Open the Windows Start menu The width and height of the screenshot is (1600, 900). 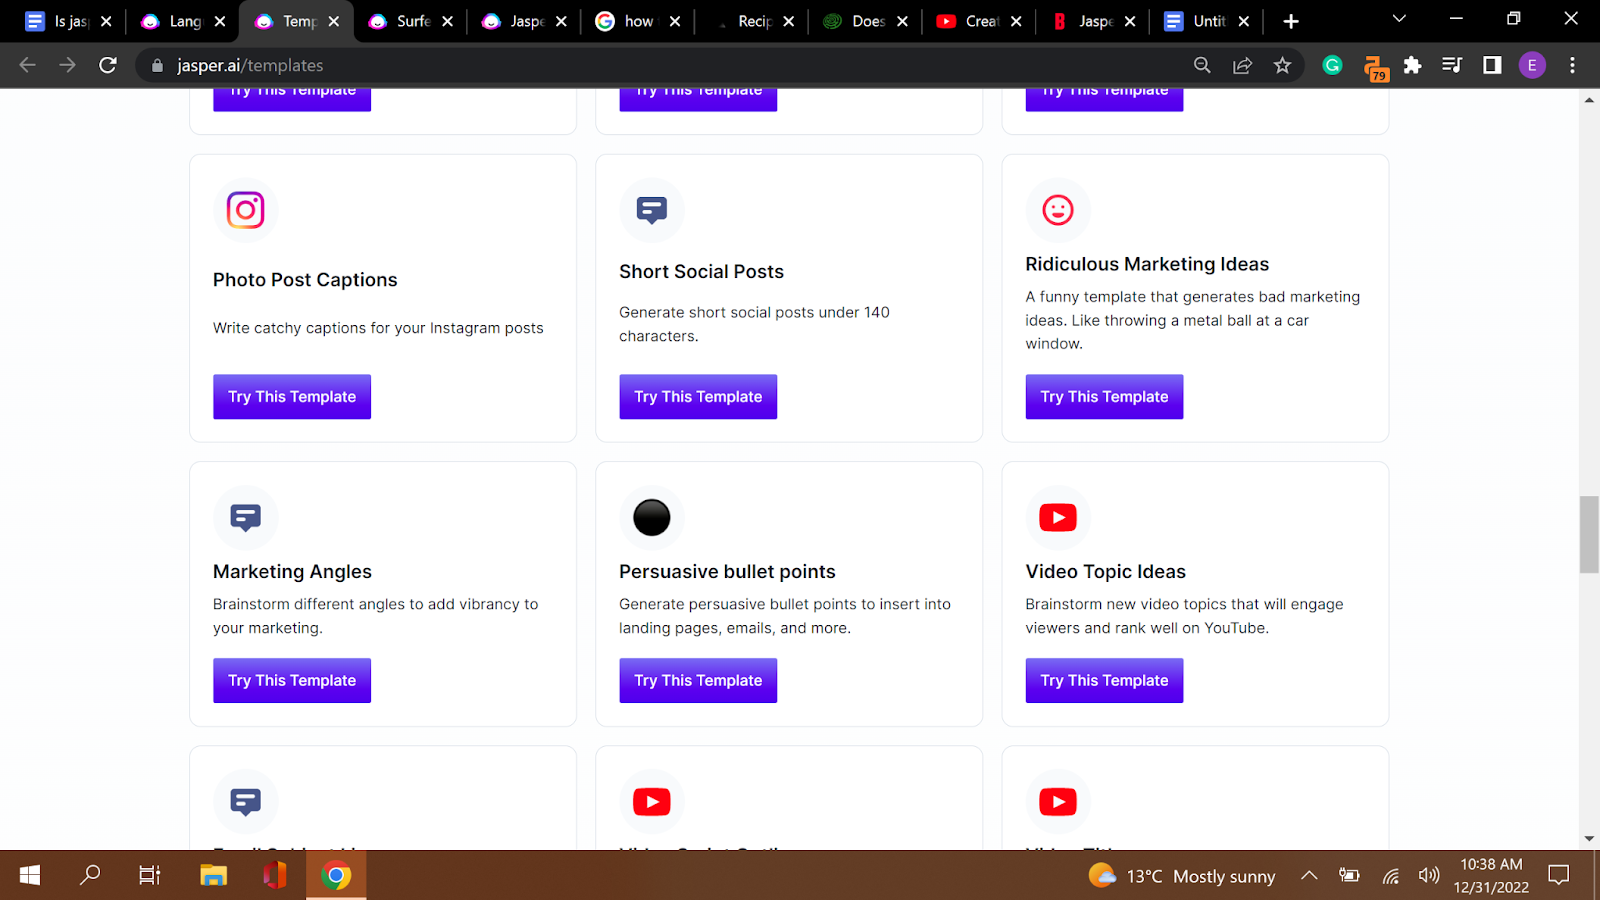click(x=30, y=876)
